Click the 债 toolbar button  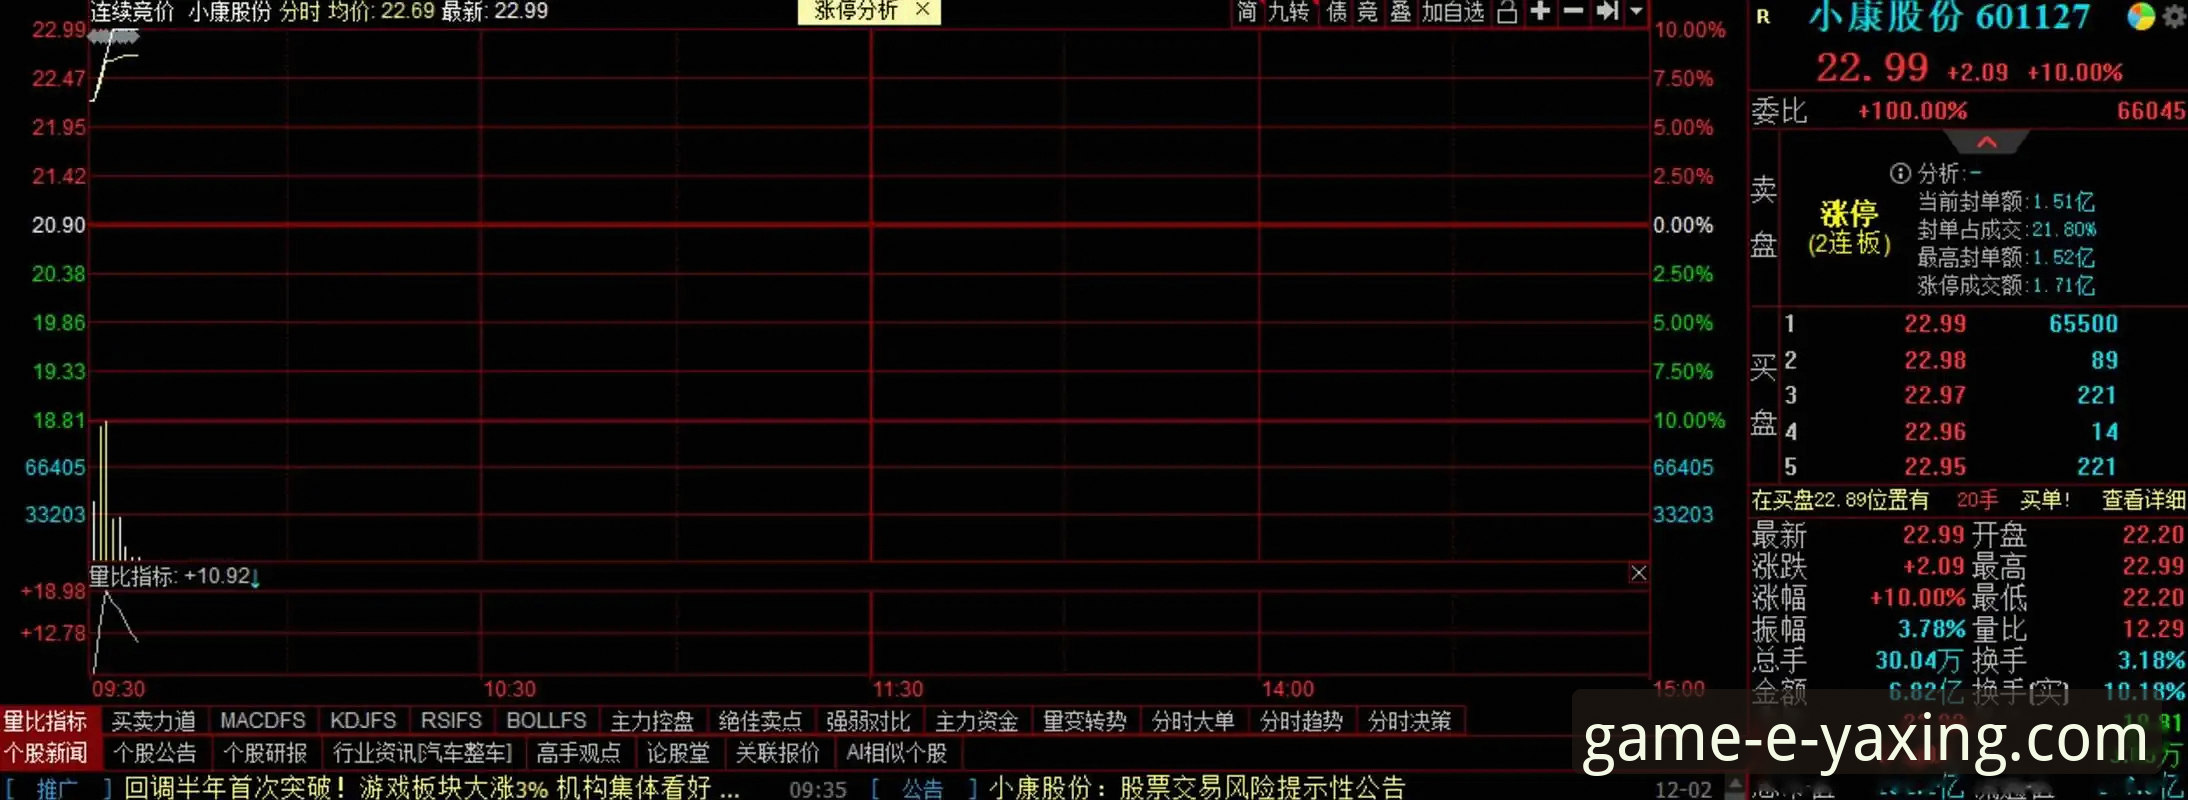[1336, 12]
